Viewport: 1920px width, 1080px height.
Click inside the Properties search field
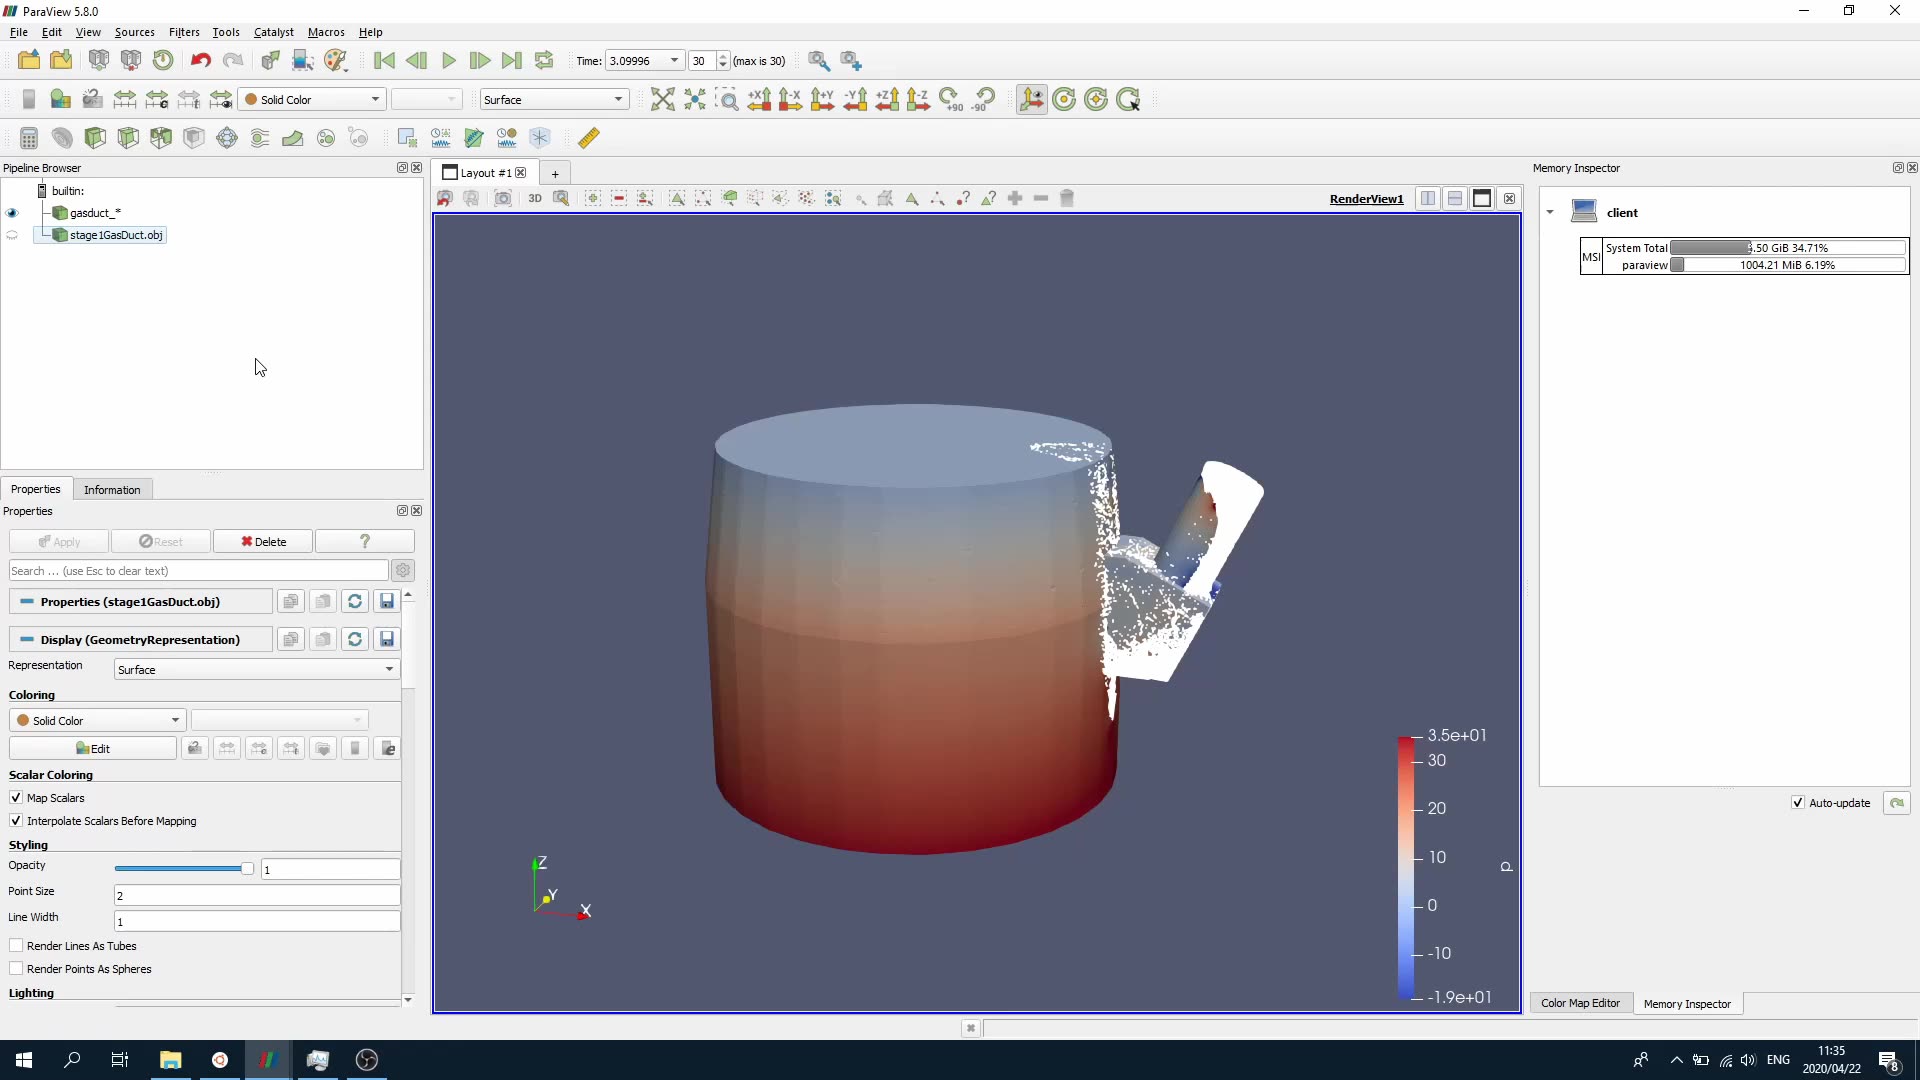(197, 570)
